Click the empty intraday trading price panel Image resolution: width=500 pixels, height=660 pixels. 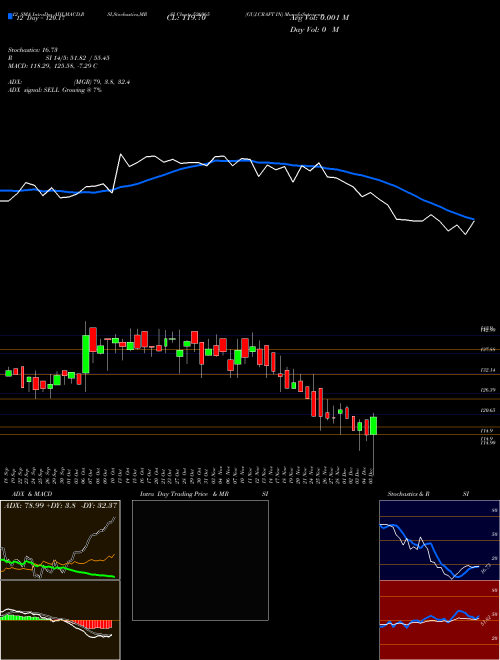(x=200, y=560)
